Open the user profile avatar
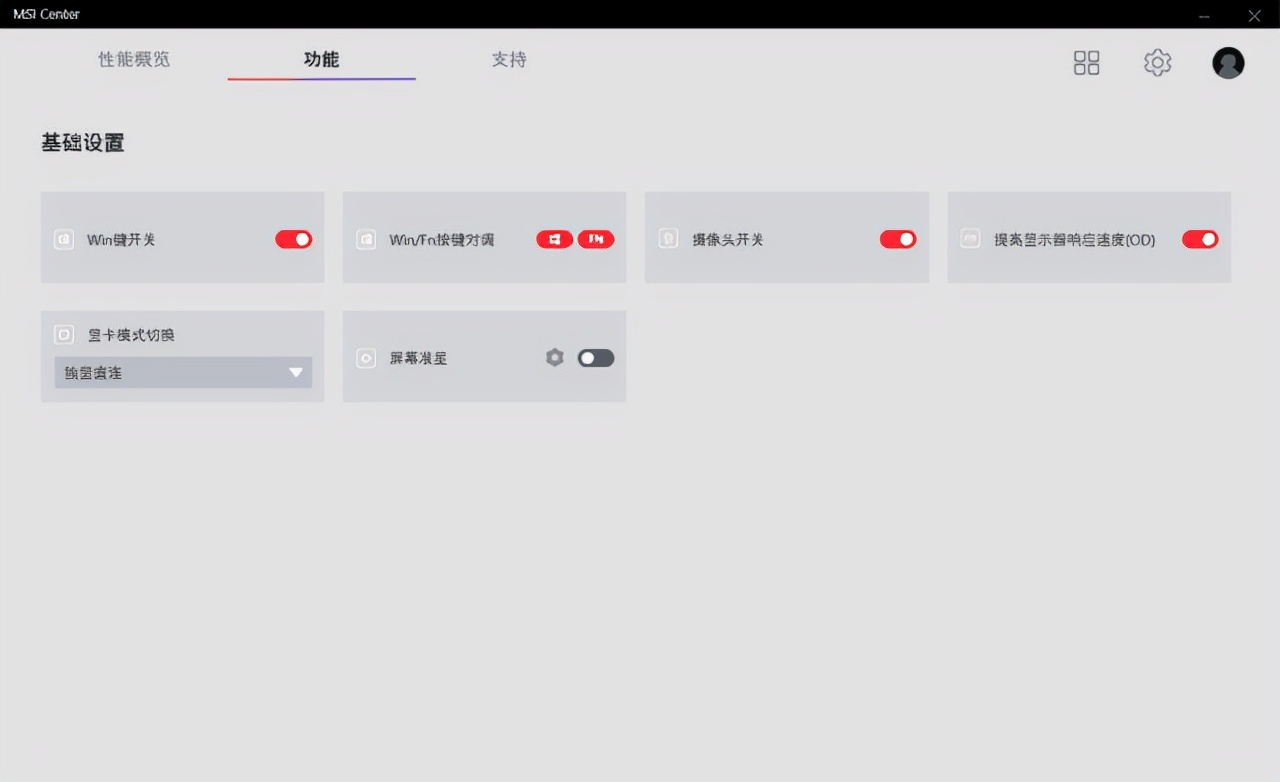Image resolution: width=1280 pixels, height=782 pixels. pos(1228,63)
